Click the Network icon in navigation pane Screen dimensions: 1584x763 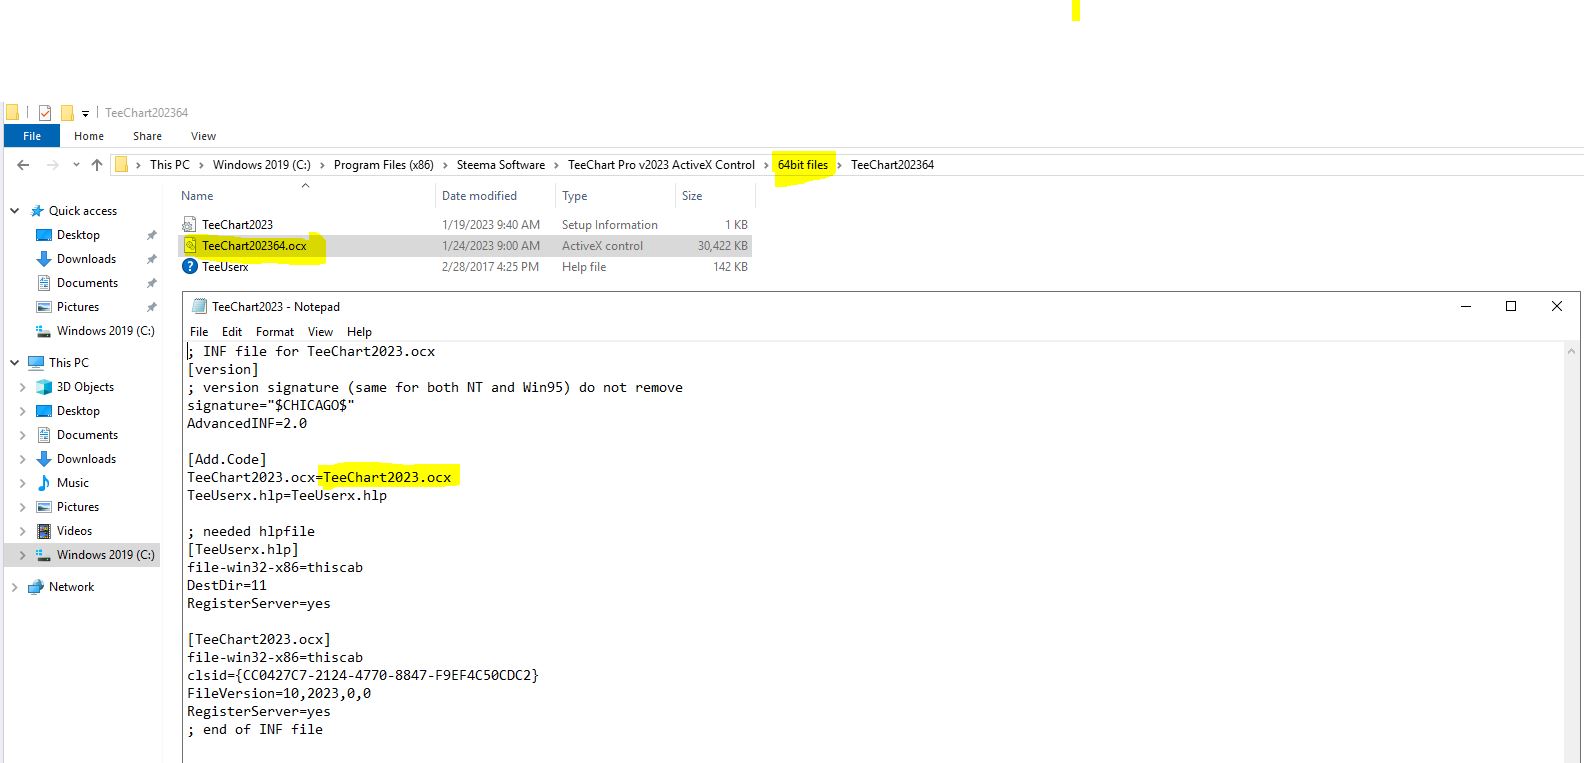[x=36, y=587]
